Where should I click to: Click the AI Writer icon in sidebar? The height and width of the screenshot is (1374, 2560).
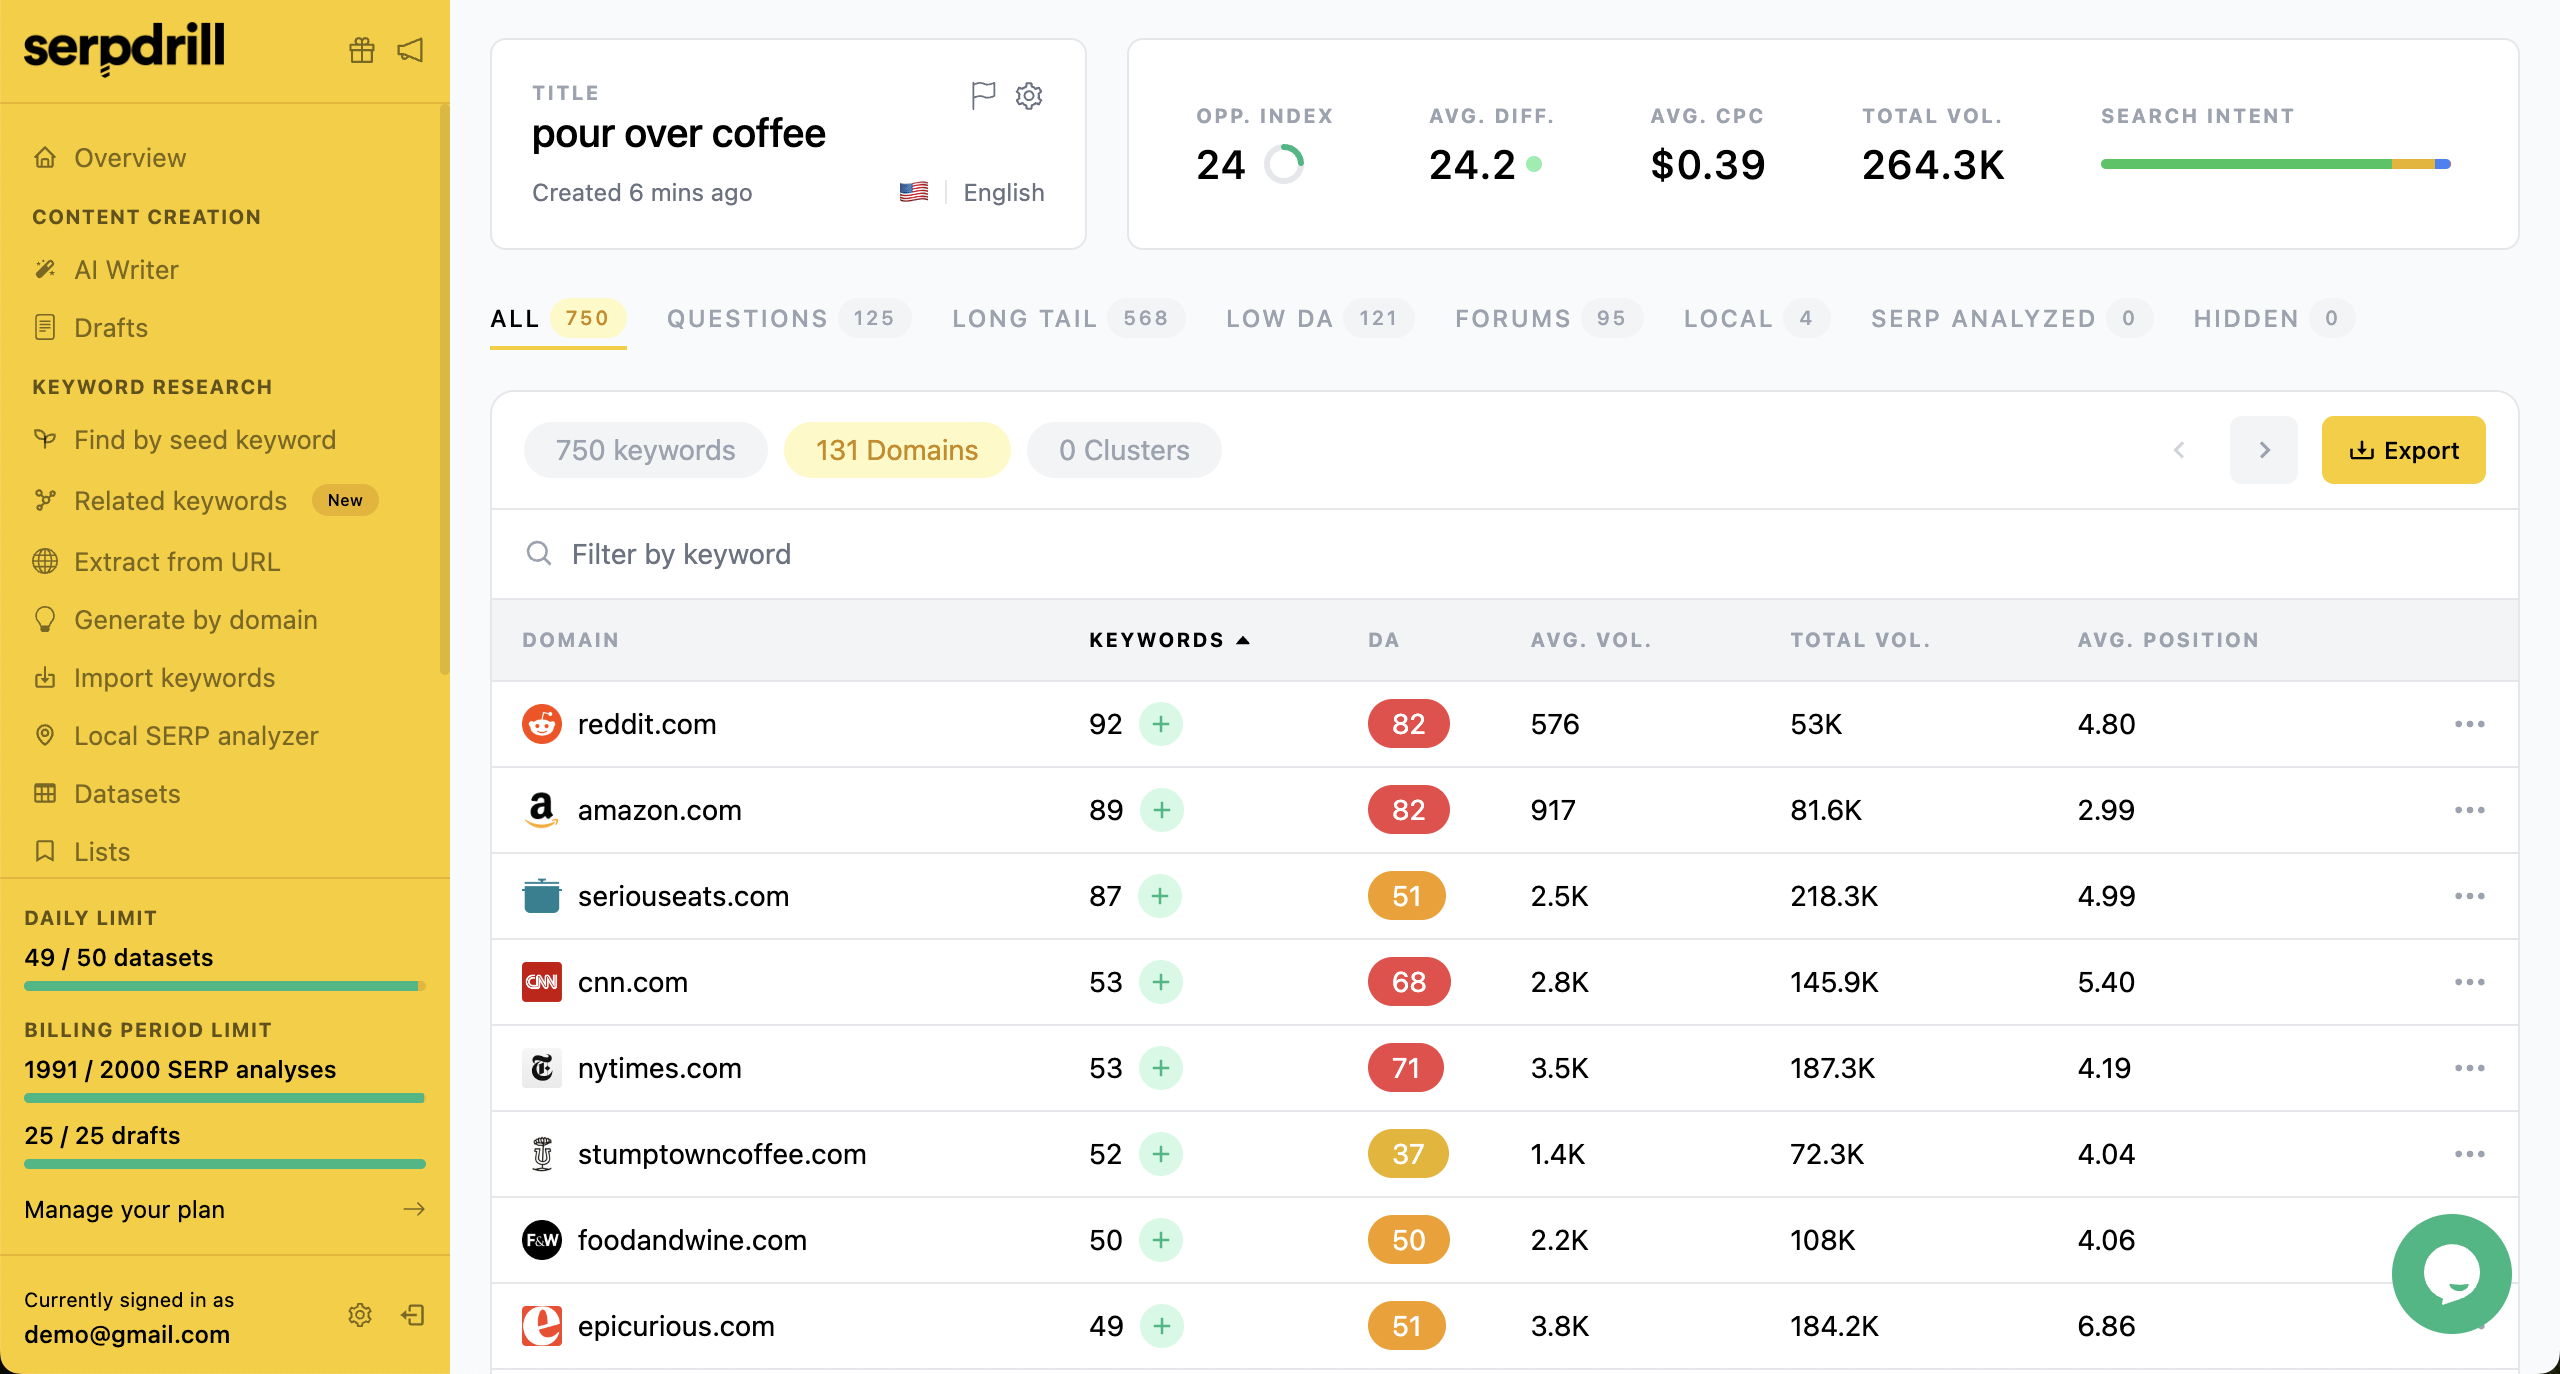click(46, 267)
